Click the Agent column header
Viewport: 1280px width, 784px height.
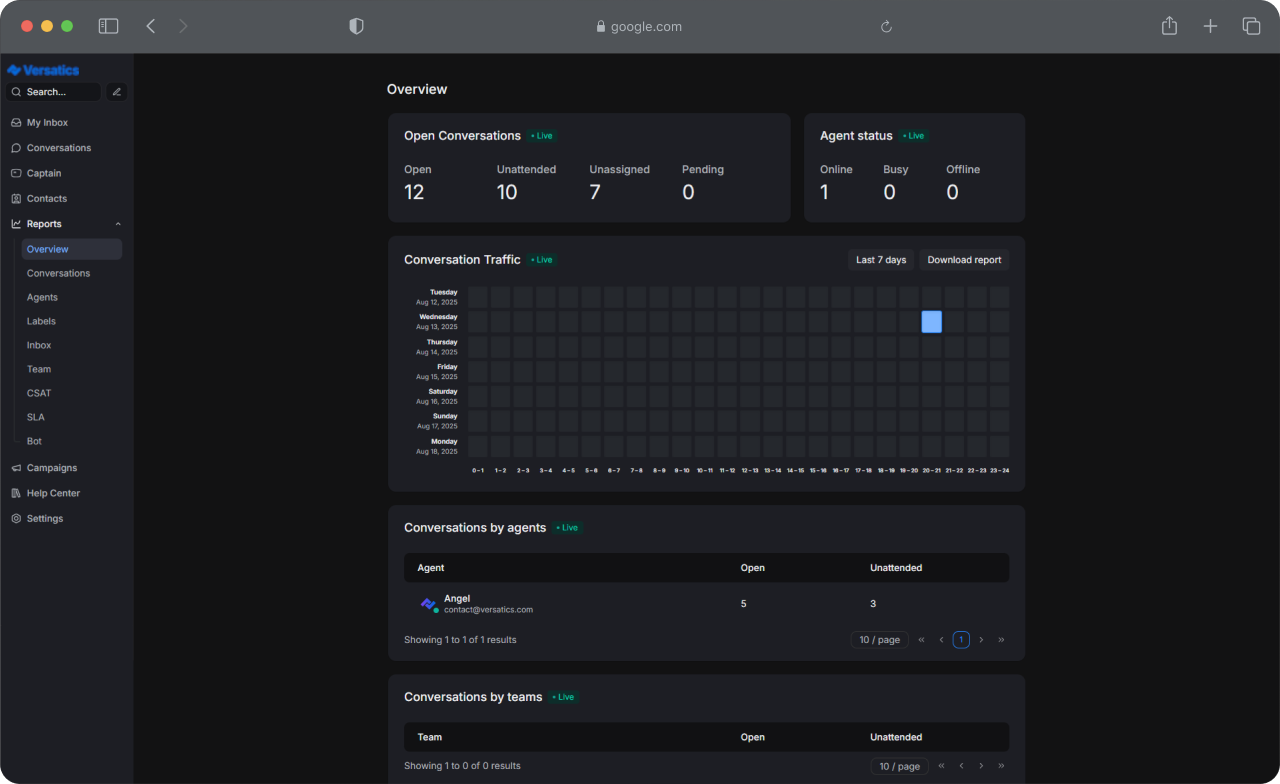431,568
